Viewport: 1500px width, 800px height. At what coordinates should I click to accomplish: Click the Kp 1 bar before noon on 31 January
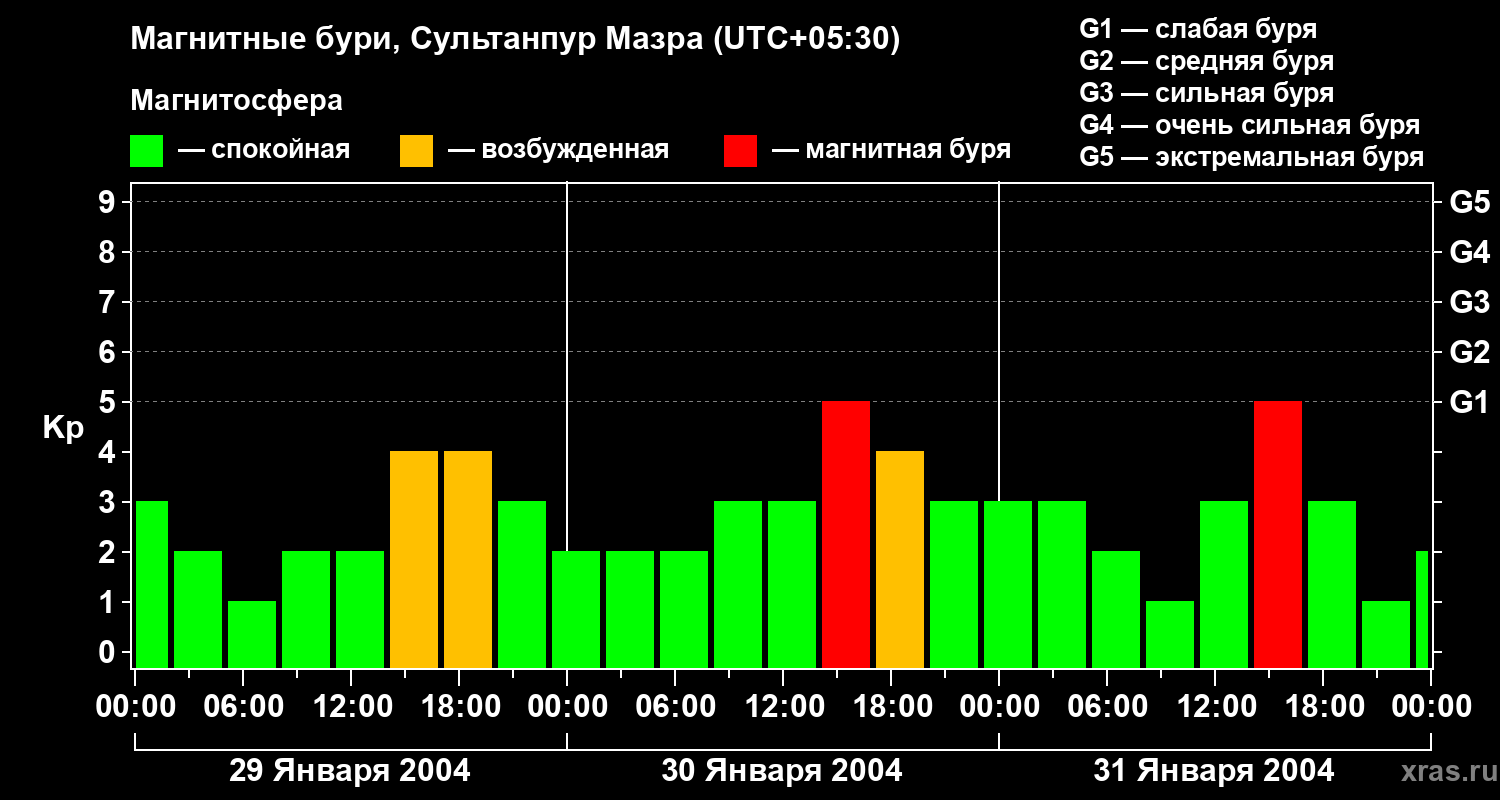click(x=1170, y=634)
